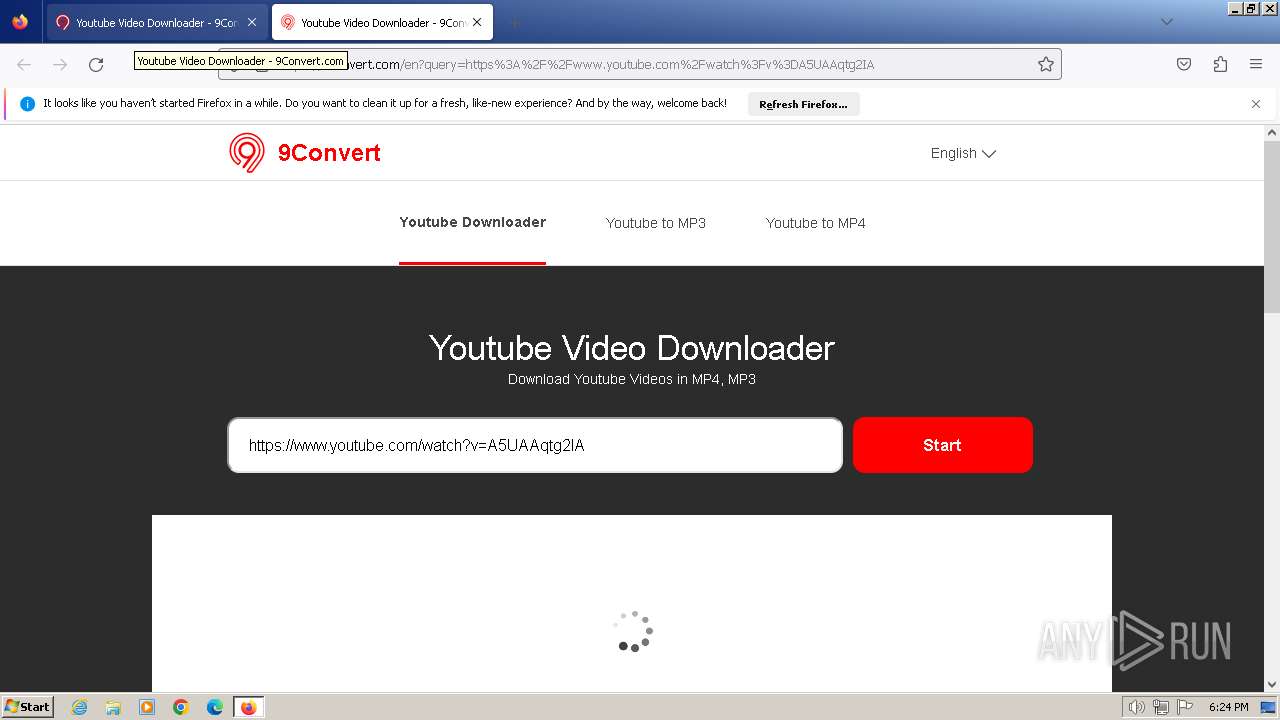Open the Firefox hamburger menu

(1256, 64)
